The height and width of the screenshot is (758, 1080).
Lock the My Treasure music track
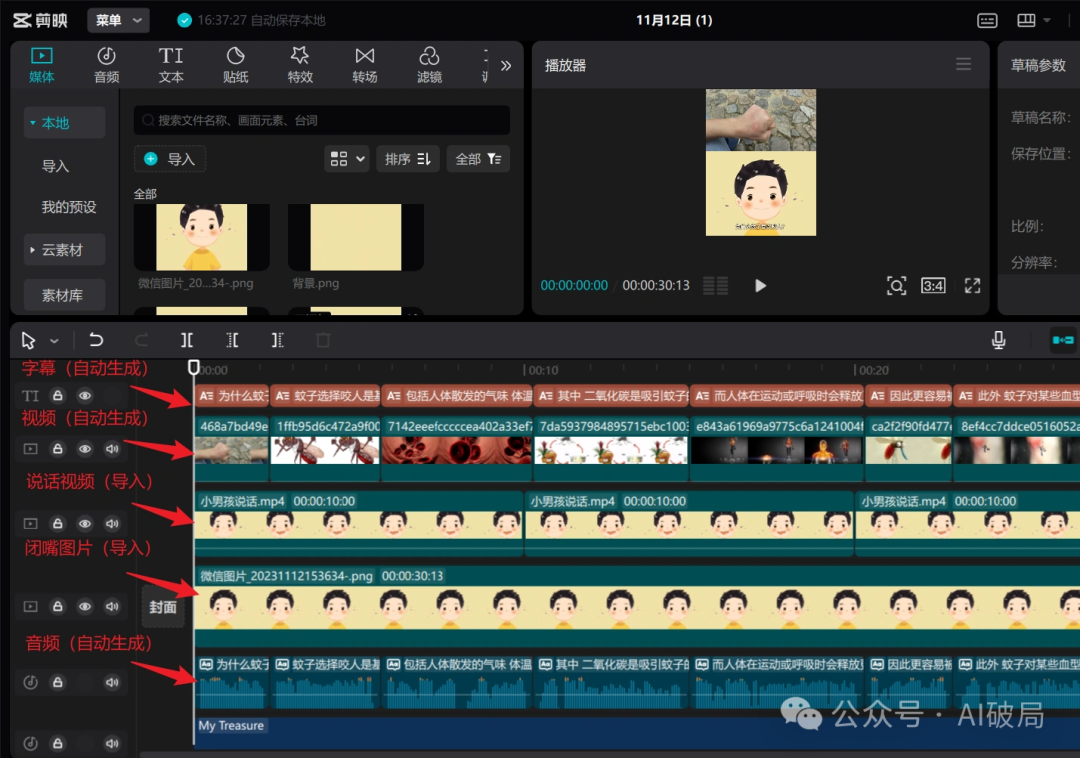click(x=58, y=743)
